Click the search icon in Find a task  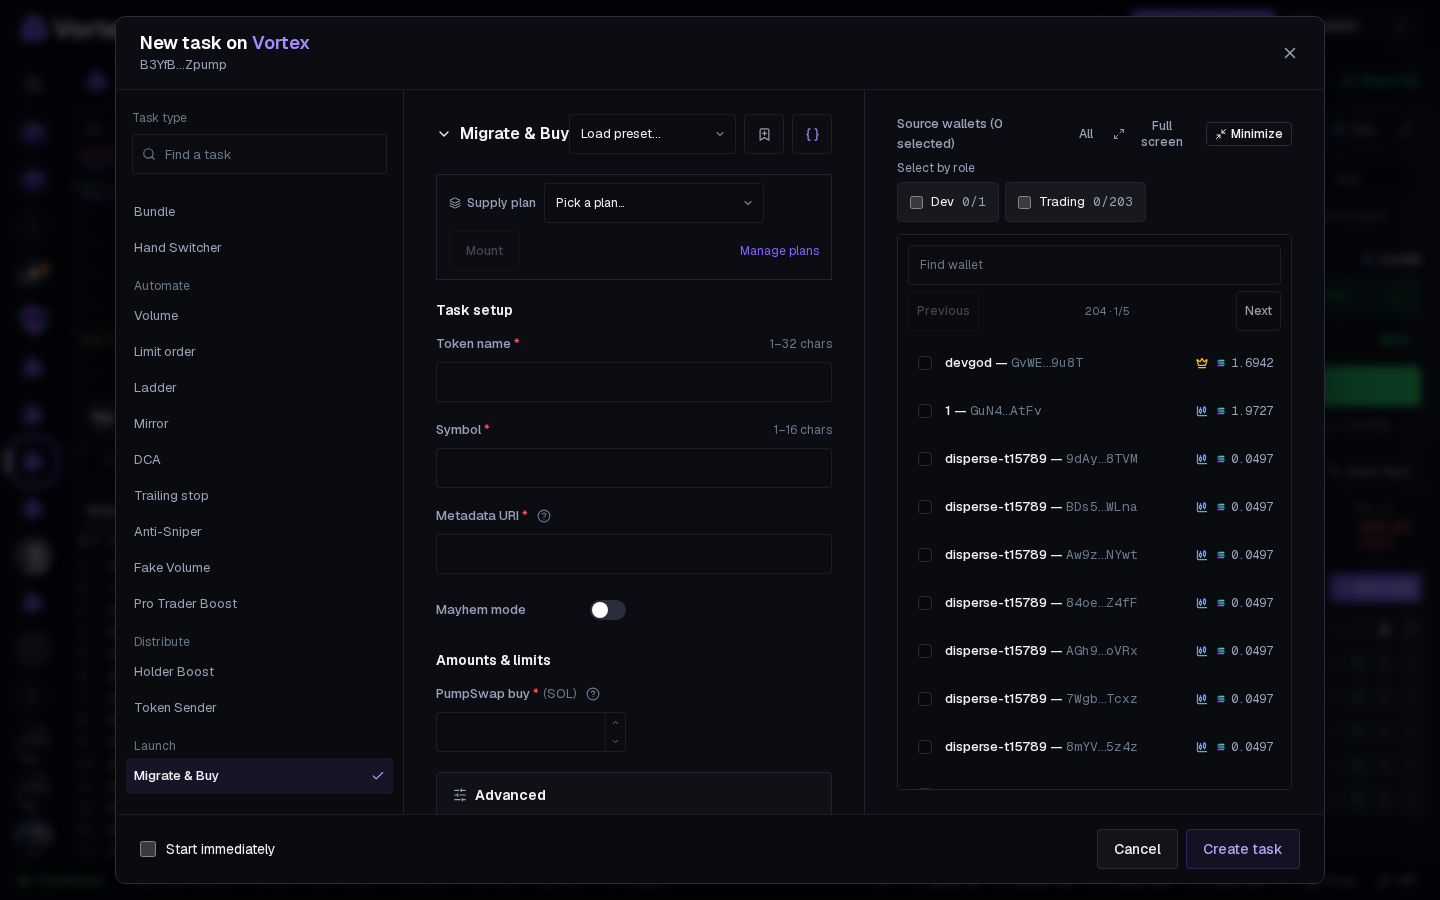(149, 154)
